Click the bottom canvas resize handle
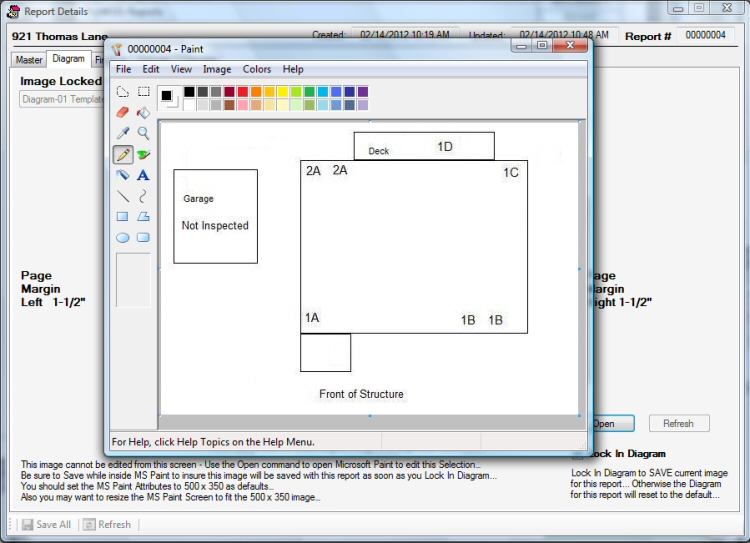The height and width of the screenshot is (543, 750). point(370,416)
